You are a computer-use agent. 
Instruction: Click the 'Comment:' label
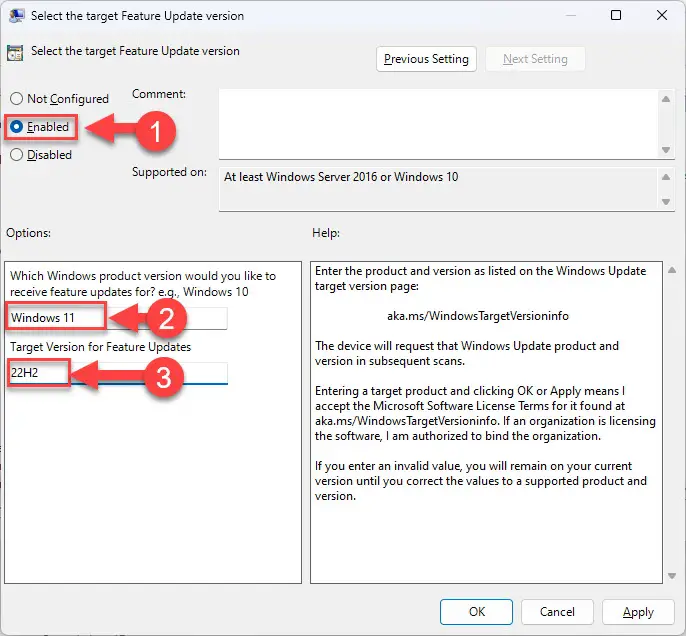(159, 94)
